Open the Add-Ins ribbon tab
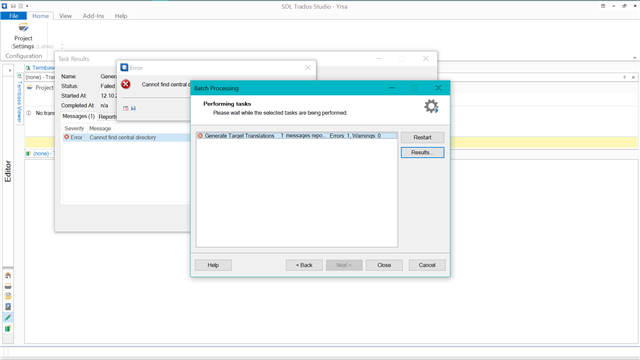 93,16
